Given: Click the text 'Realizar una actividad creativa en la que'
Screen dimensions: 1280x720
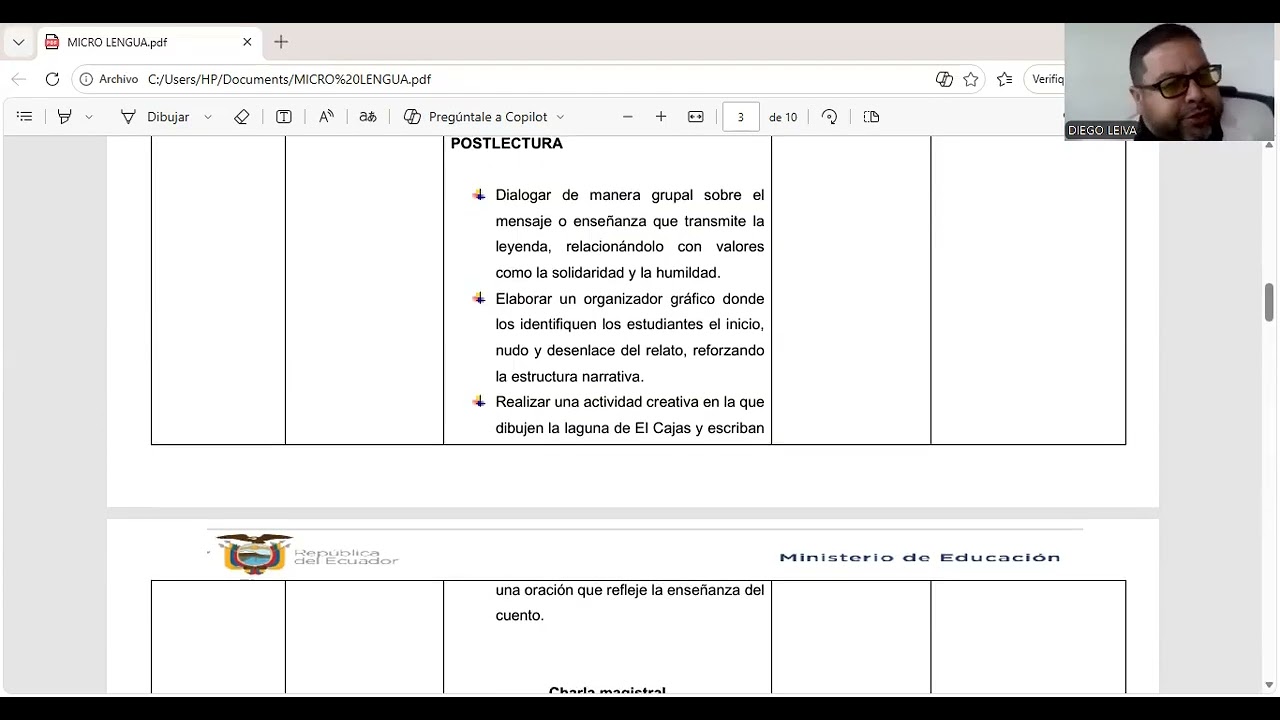Looking at the screenshot, I should coord(630,402).
